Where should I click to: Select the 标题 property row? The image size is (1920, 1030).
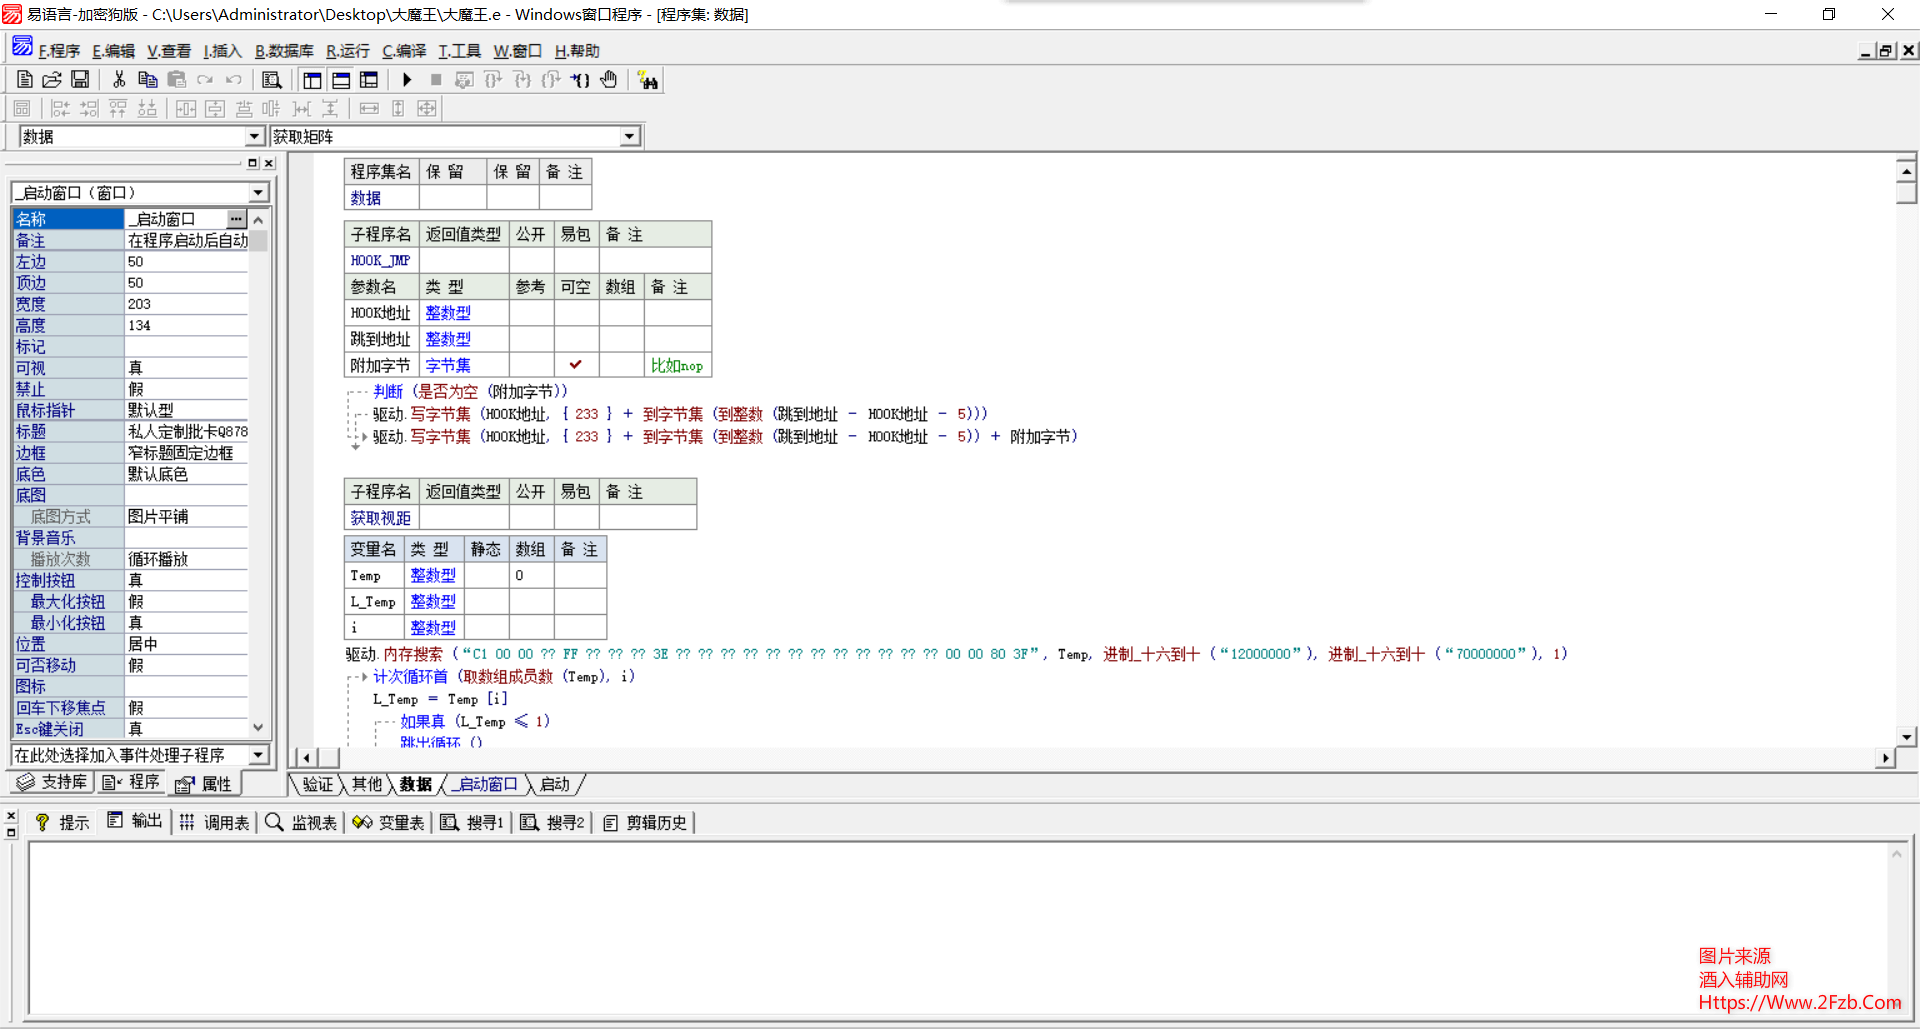tap(131, 431)
